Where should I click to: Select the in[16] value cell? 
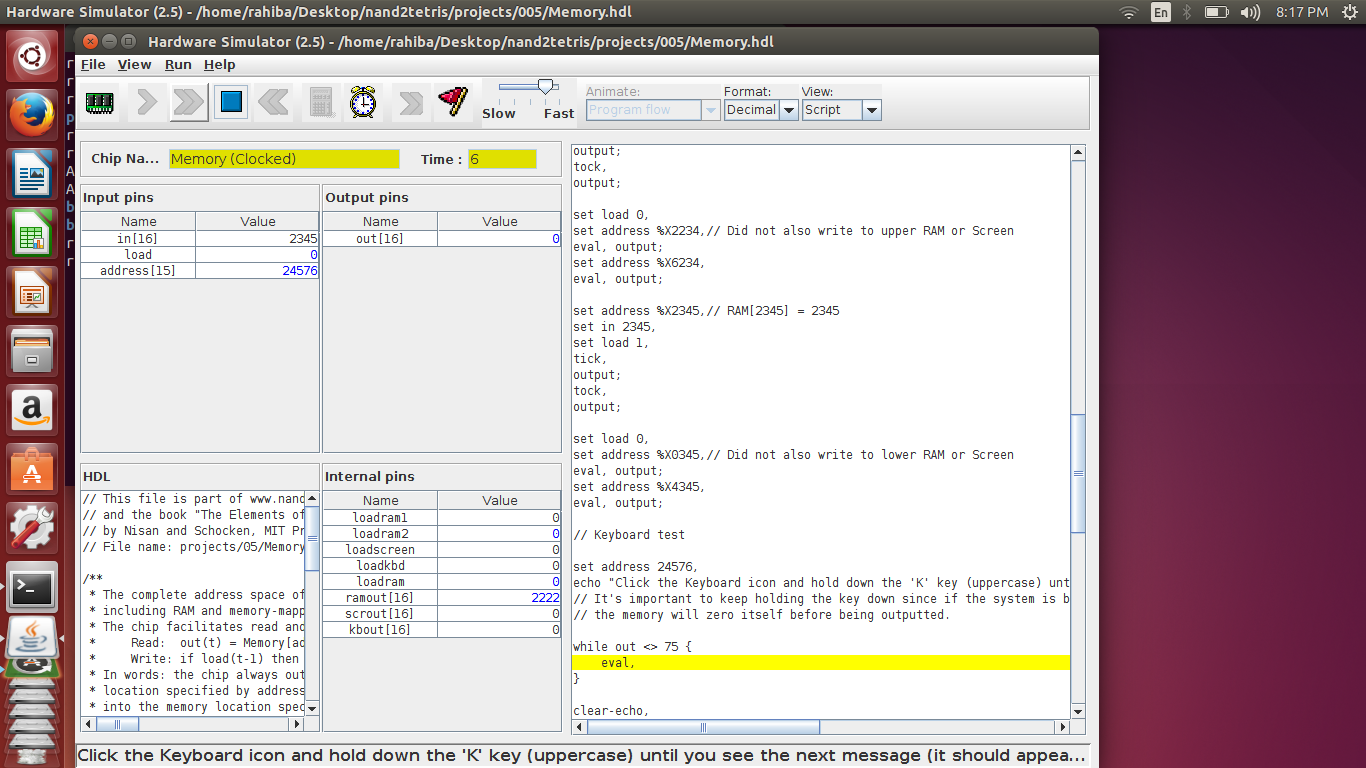coord(258,239)
